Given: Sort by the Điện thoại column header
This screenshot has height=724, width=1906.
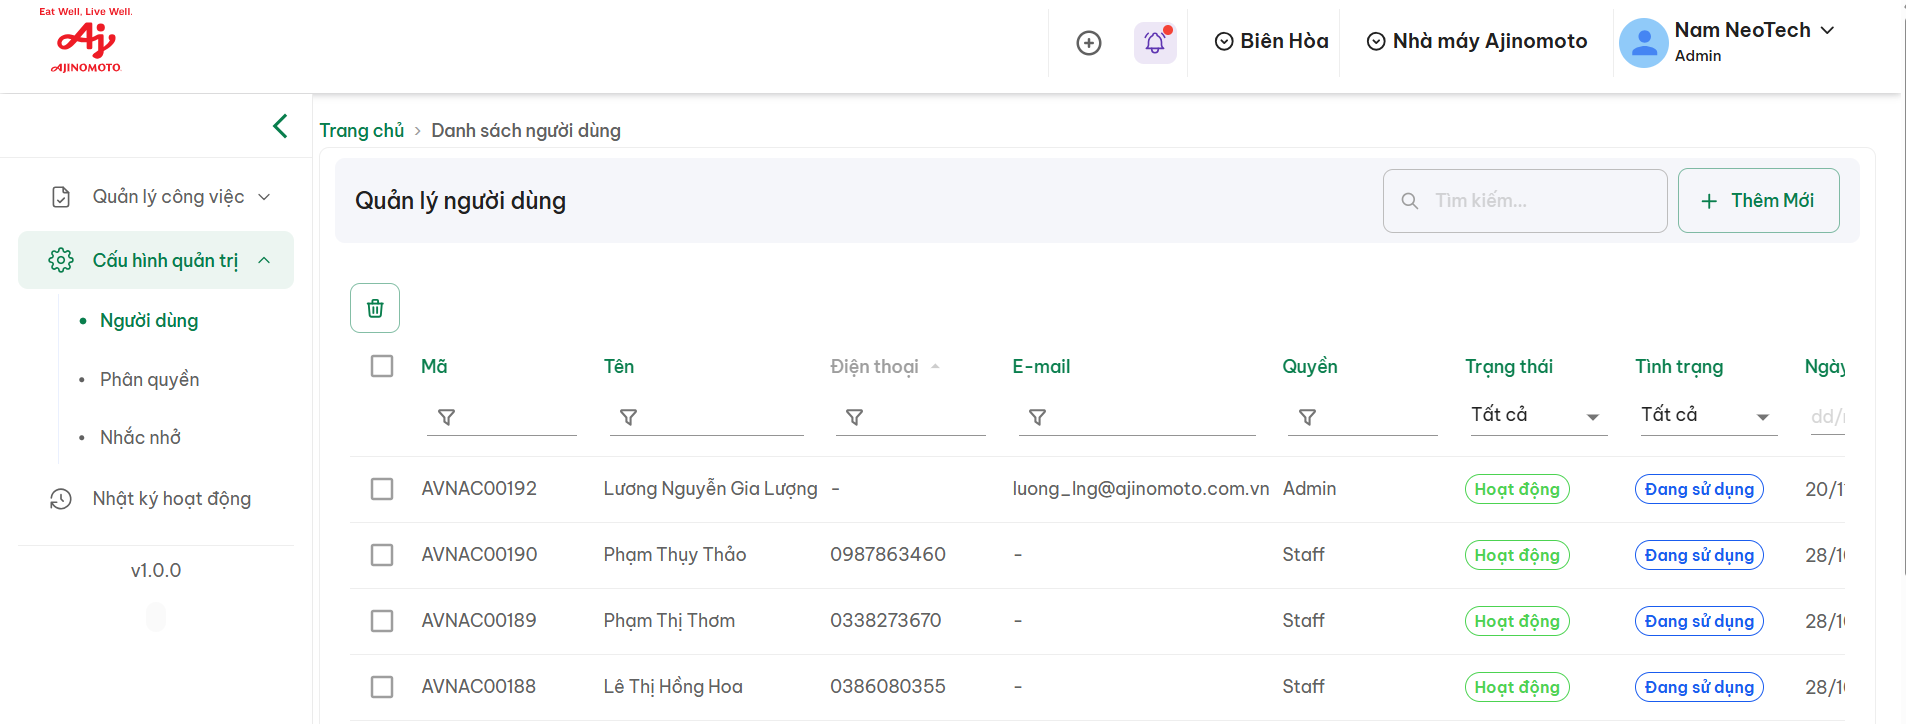Looking at the screenshot, I should (x=875, y=367).
